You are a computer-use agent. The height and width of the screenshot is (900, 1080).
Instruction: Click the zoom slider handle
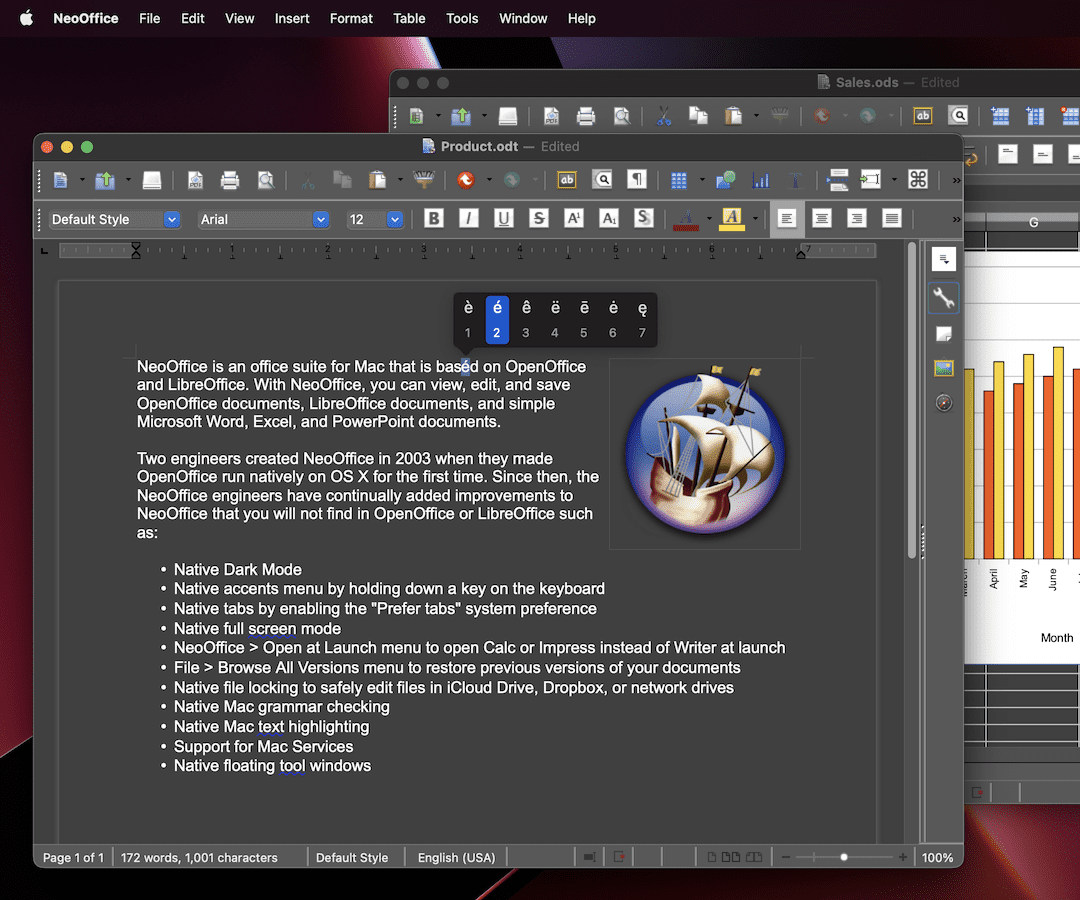click(844, 857)
